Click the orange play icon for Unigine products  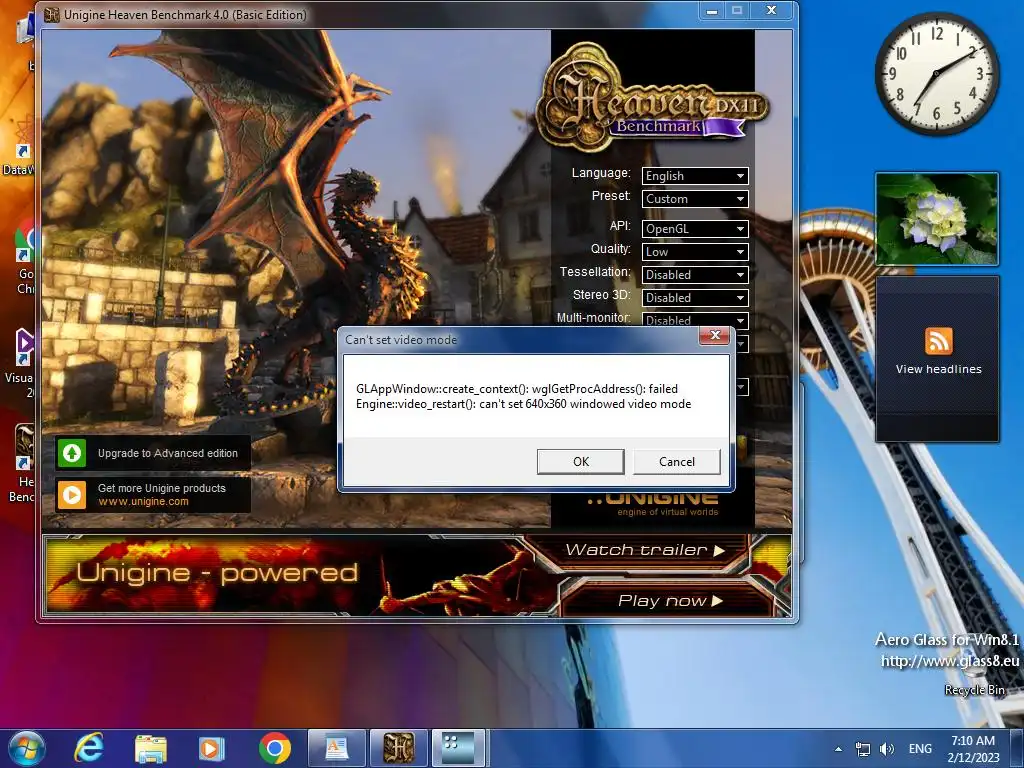(72, 495)
